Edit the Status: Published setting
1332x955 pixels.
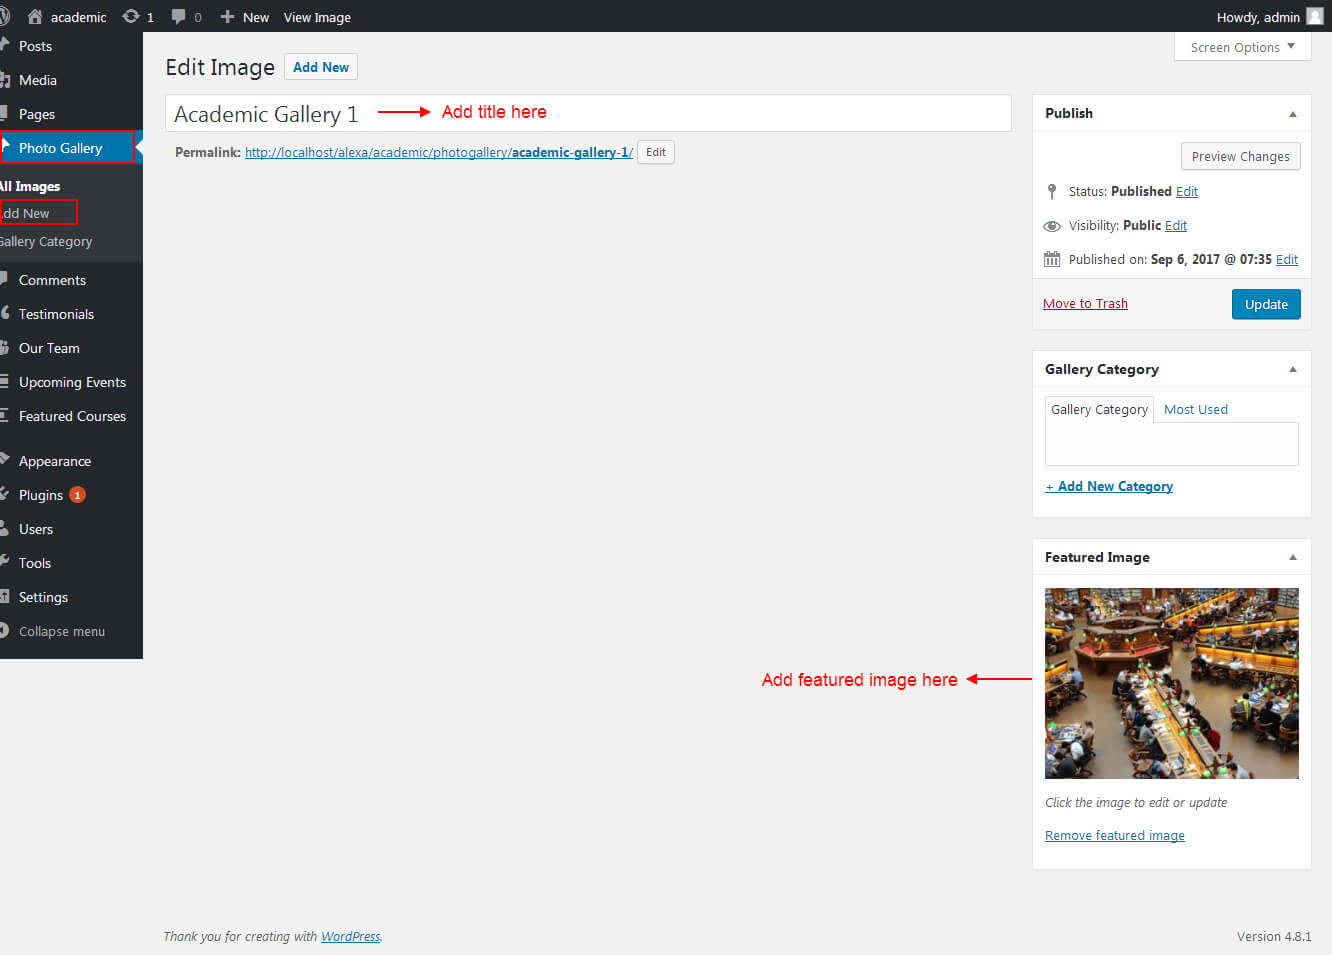click(x=1186, y=191)
